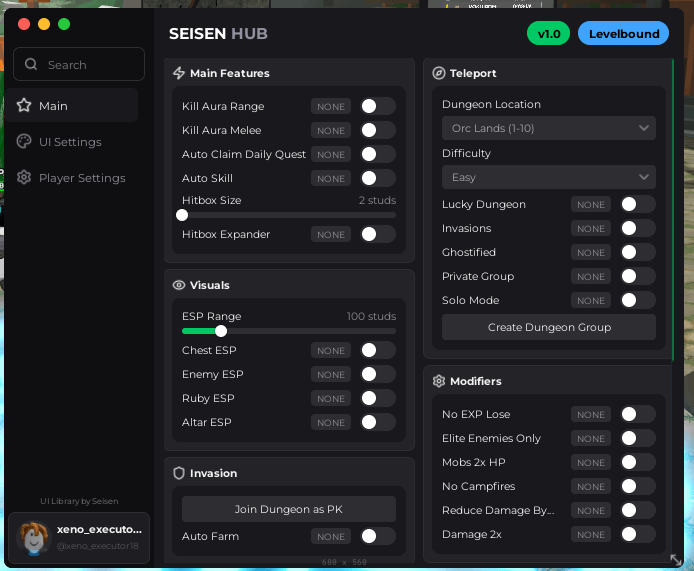The image size is (694, 571).
Task: Turn on Altar ESP switch
Action: point(378,422)
